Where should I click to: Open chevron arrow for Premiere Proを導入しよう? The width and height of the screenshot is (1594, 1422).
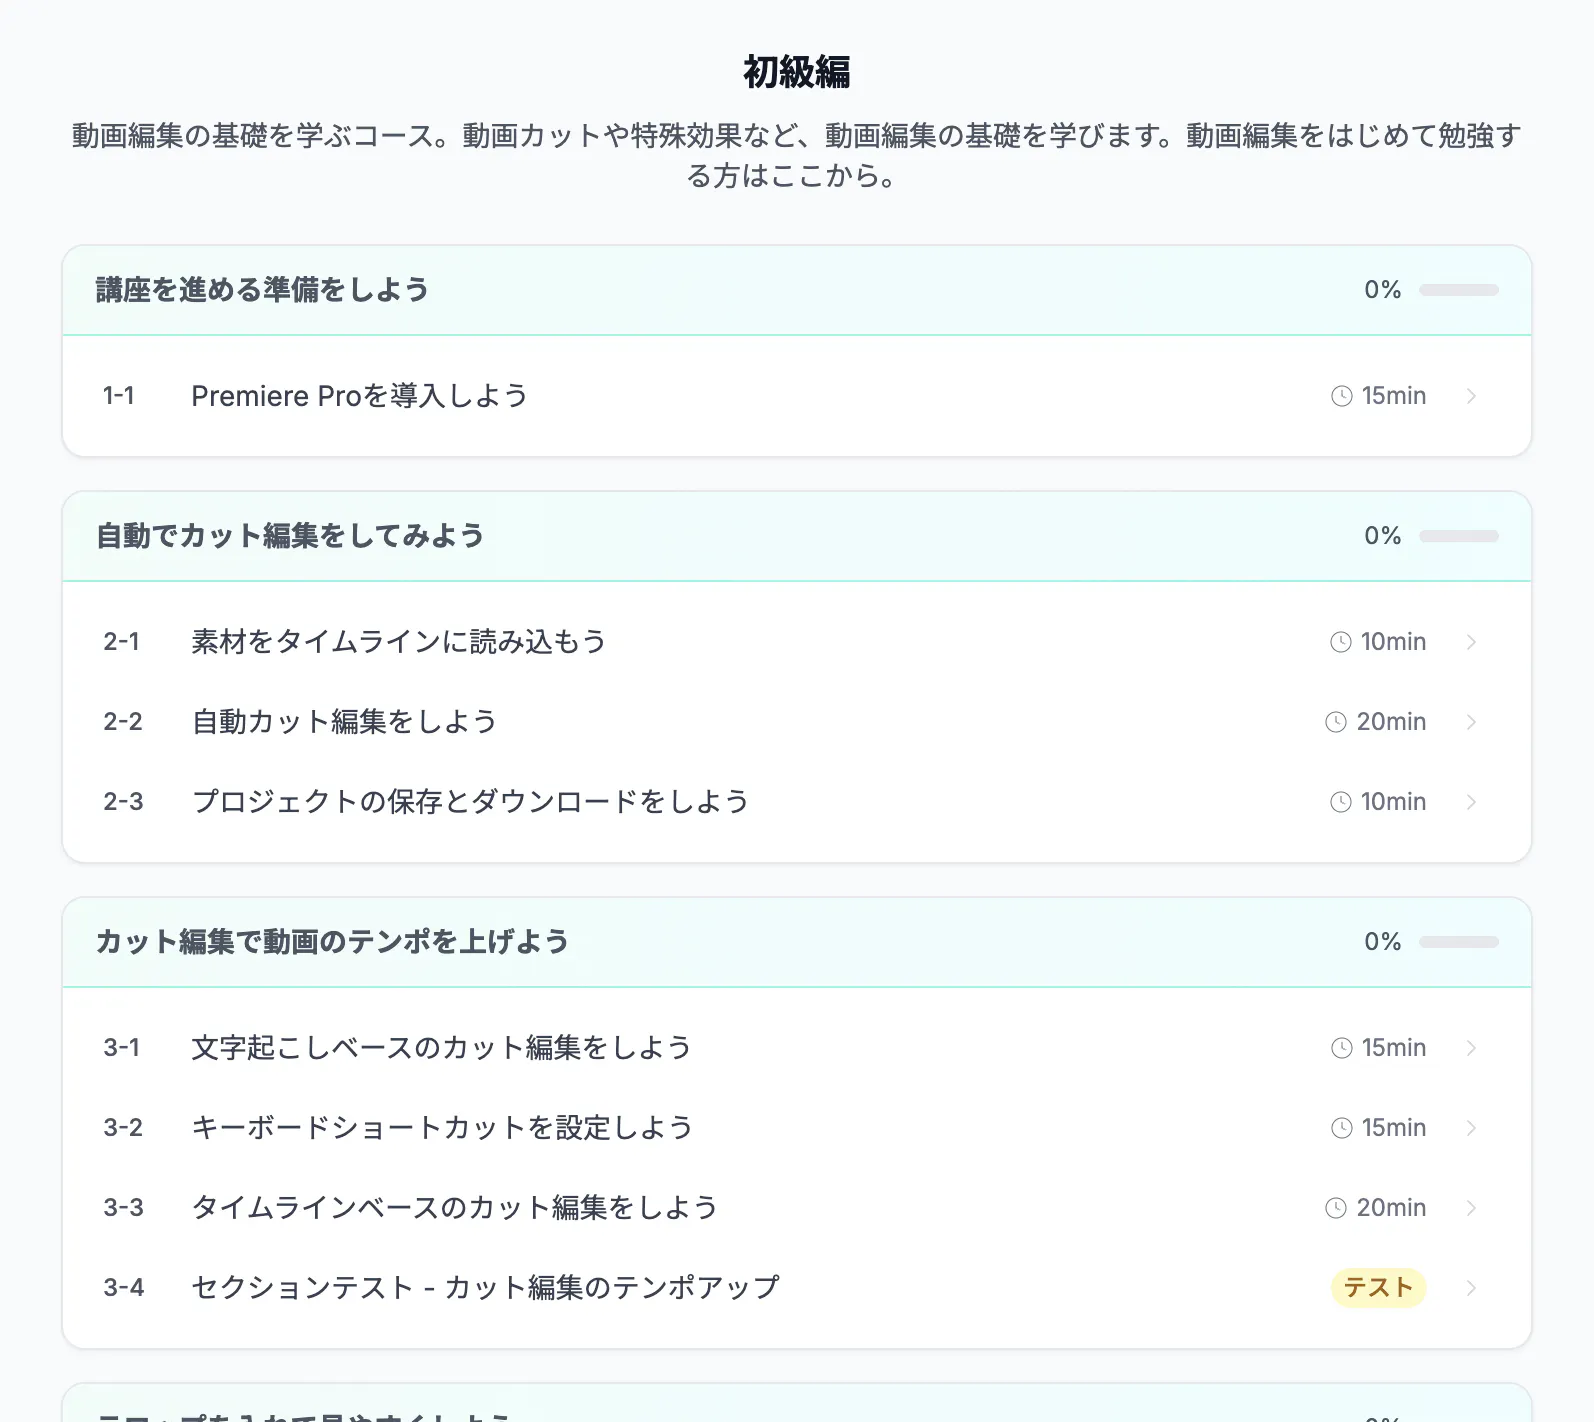[x=1471, y=396]
